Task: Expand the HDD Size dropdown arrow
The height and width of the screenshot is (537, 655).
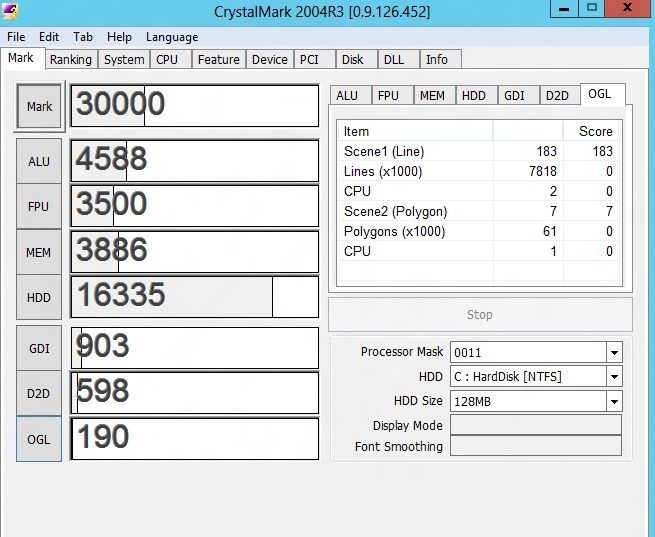Action: point(614,401)
